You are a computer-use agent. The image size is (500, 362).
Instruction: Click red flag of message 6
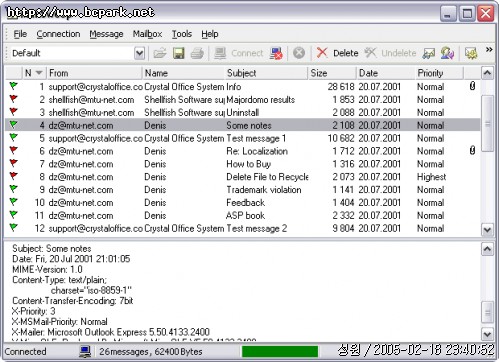click(13, 150)
